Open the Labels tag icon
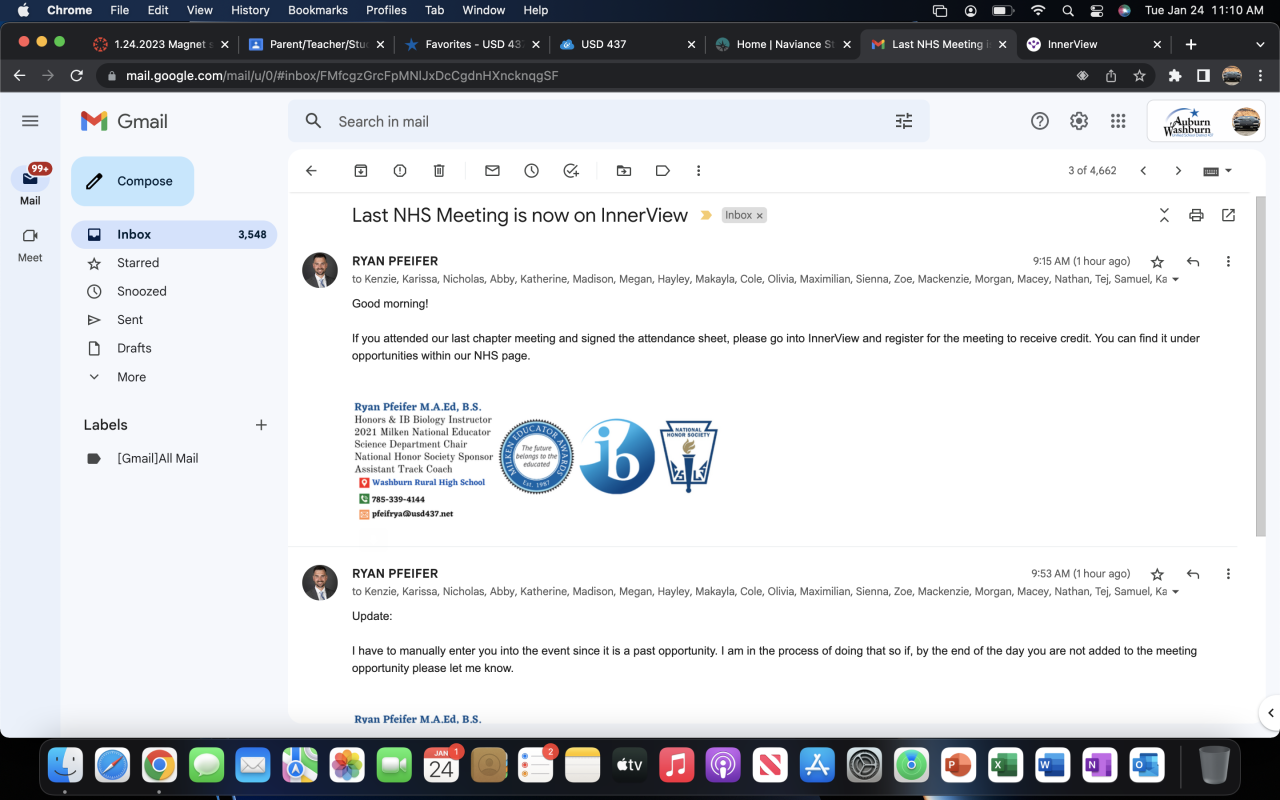Screen dimensions: 1280x800 [x=663, y=171]
